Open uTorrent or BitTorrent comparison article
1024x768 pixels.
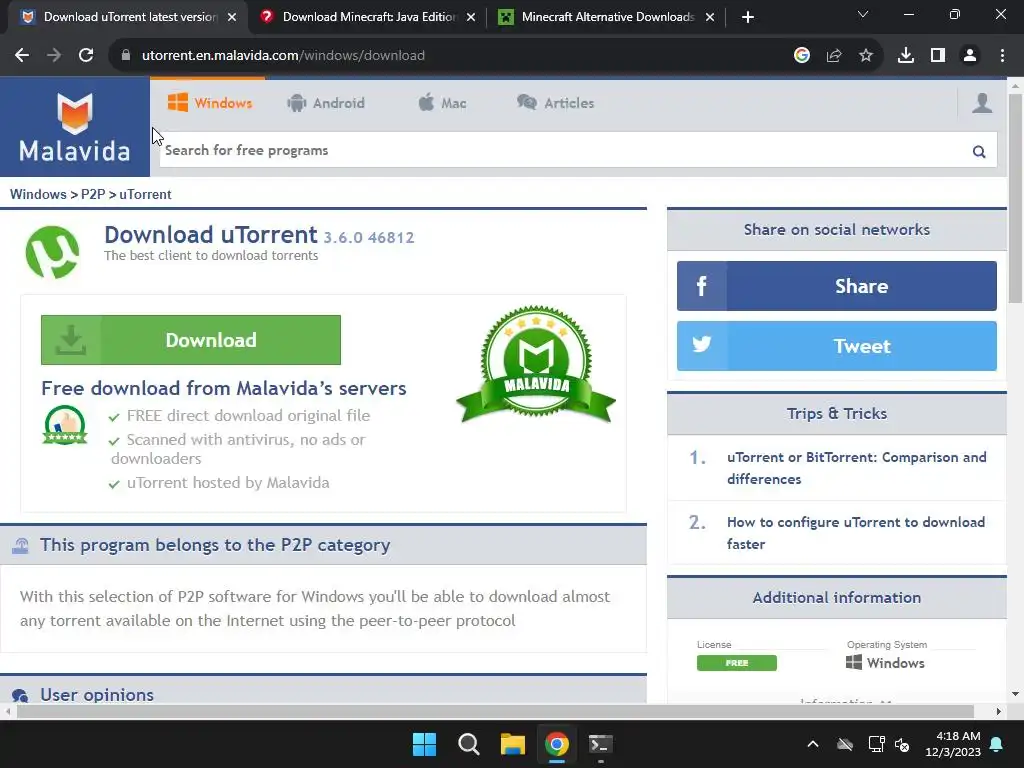click(856, 468)
